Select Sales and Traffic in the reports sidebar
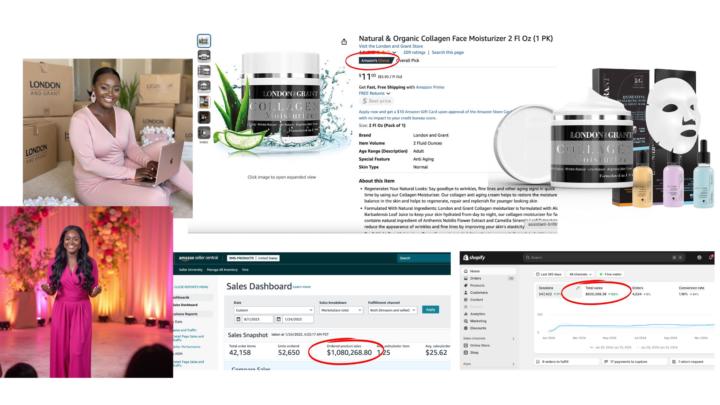This screenshot has height=405, width=720. pos(186,330)
